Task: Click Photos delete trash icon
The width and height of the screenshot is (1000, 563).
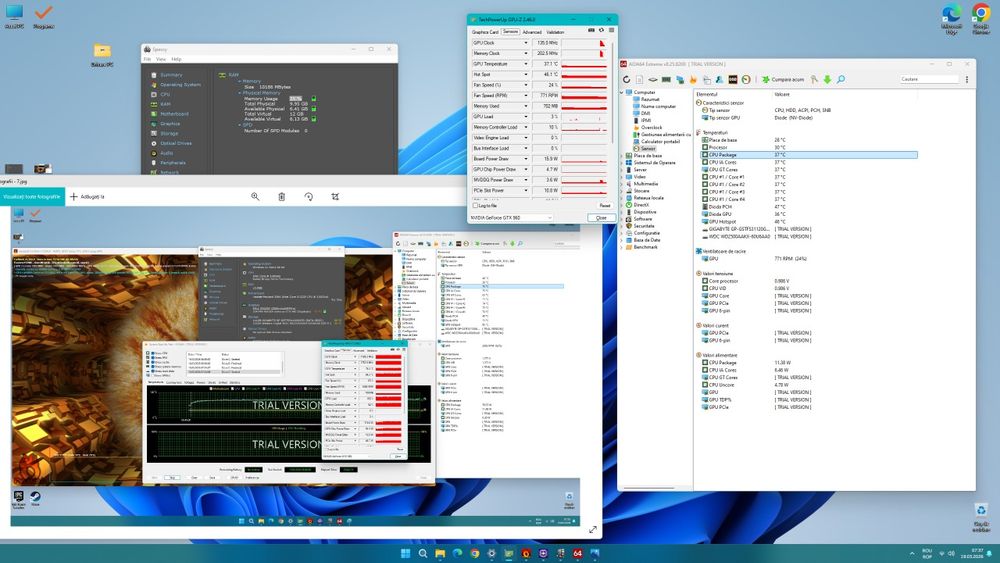Action: (x=282, y=196)
